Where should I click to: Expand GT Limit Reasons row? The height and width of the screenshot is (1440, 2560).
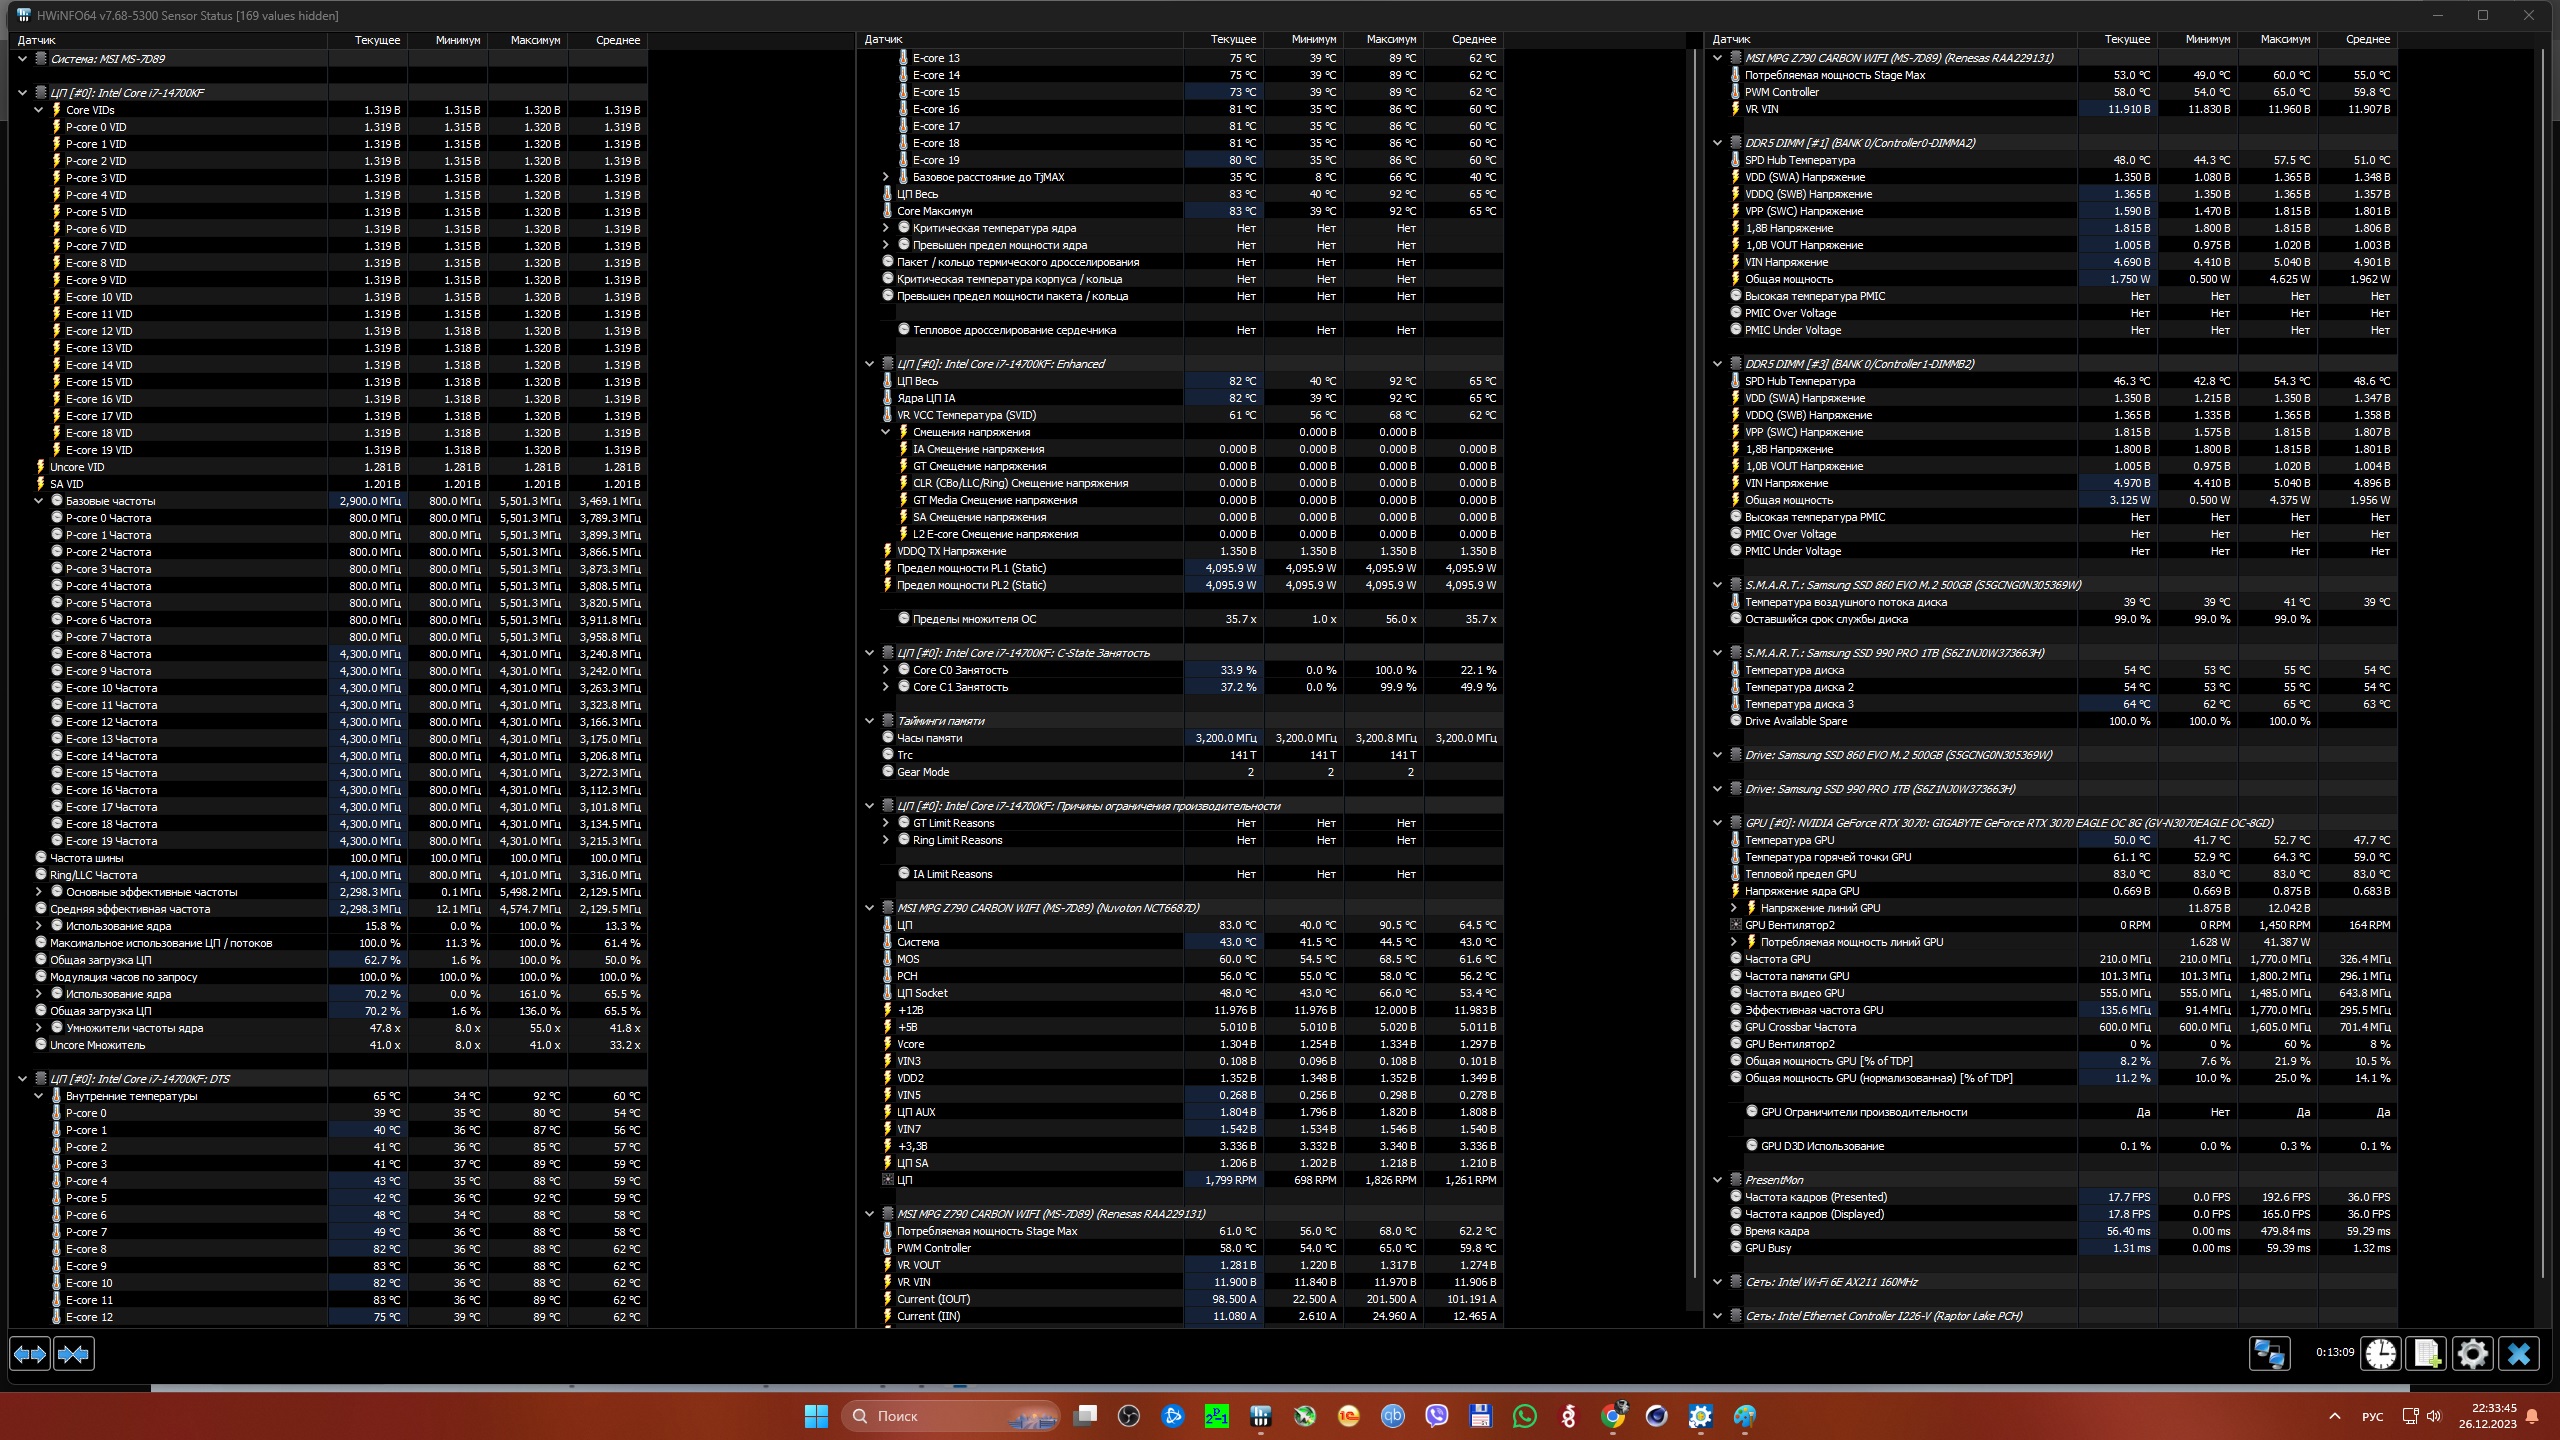[885, 823]
